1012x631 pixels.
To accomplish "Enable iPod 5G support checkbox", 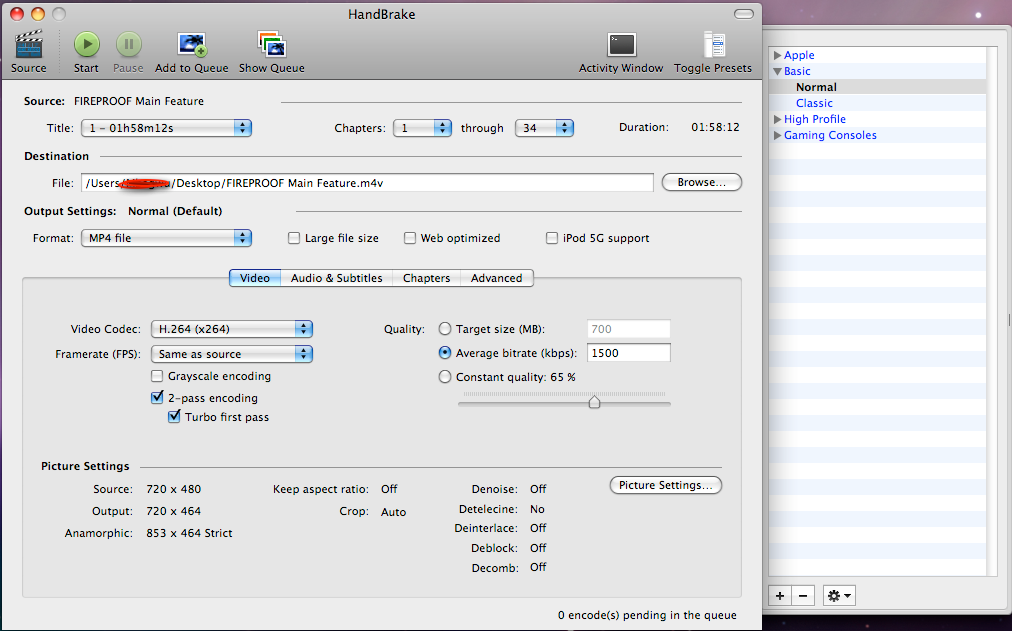I will (552, 238).
